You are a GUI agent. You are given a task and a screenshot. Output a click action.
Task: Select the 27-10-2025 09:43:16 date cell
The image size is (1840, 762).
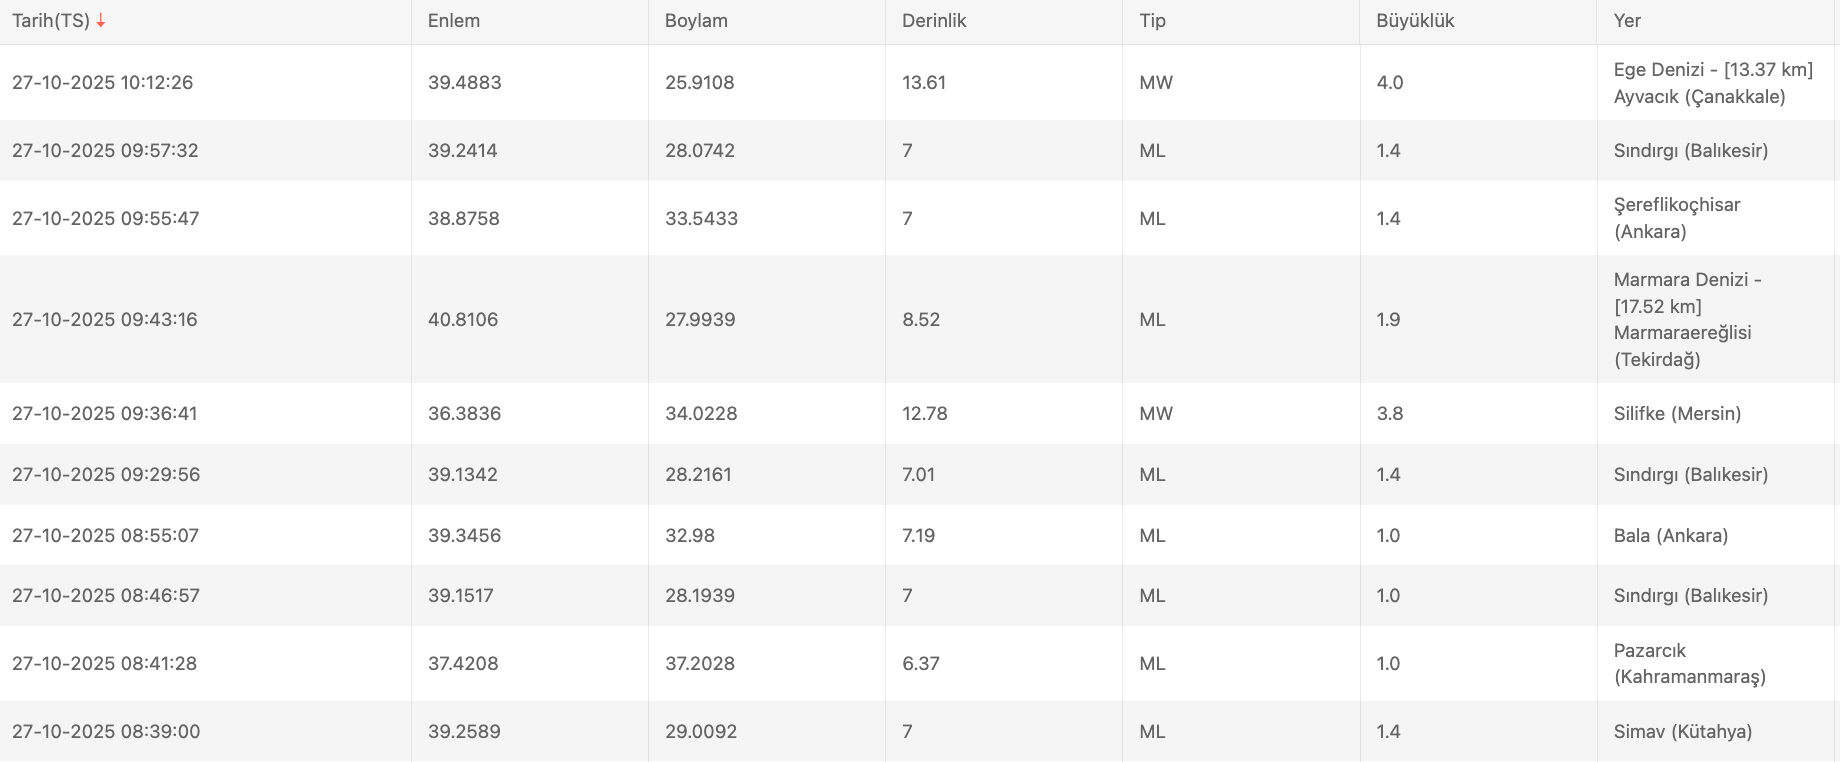pos(105,320)
